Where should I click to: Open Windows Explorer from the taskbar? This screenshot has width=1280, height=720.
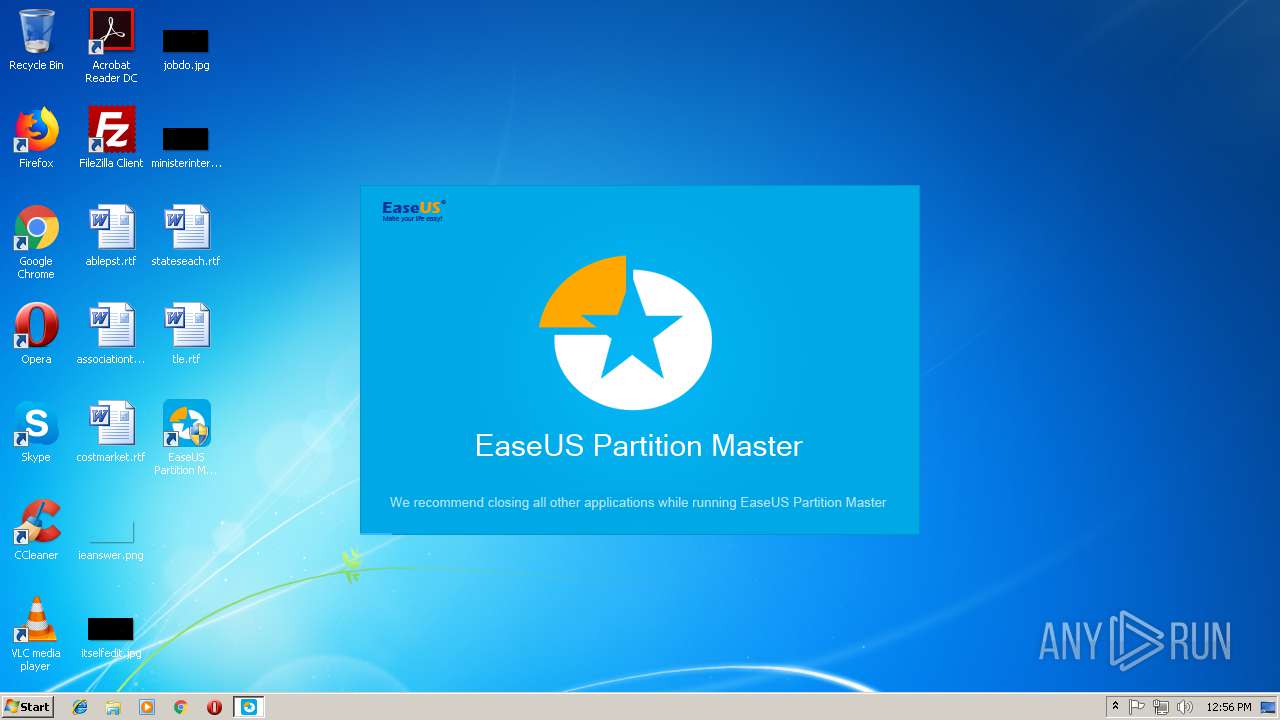(x=113, y=707)
